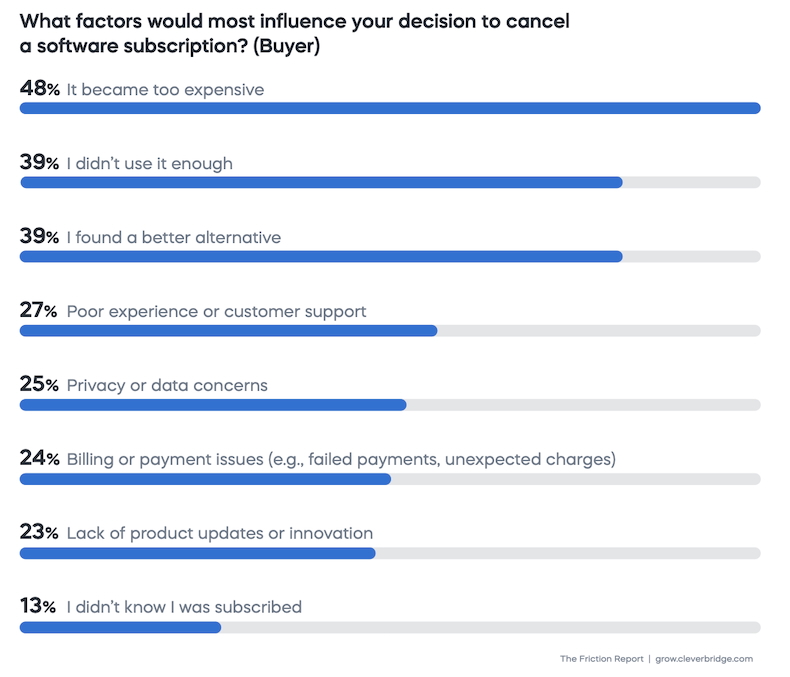Click the 'I didn't use it enough' label
This screenshot has width=790, height=677.
149,163
